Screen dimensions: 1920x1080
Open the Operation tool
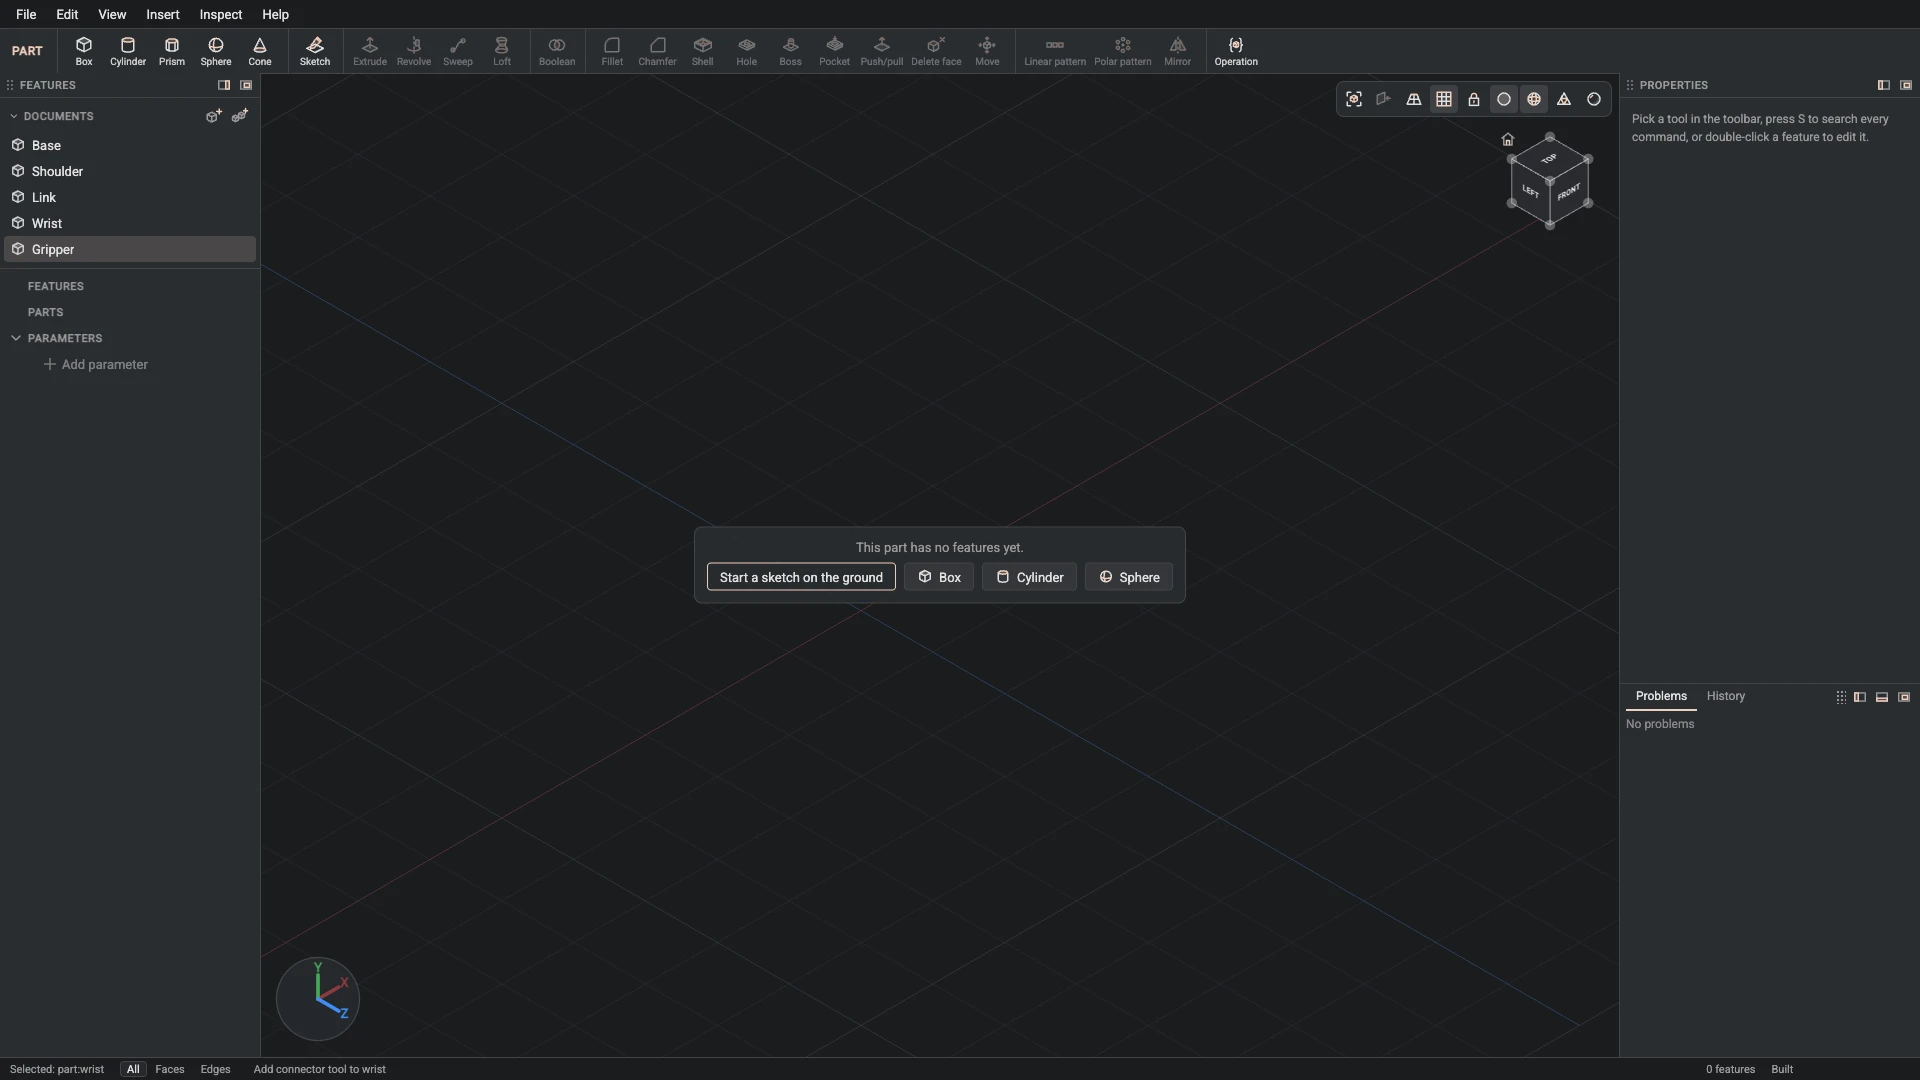pyautogui.click(x=1236, y=51)
